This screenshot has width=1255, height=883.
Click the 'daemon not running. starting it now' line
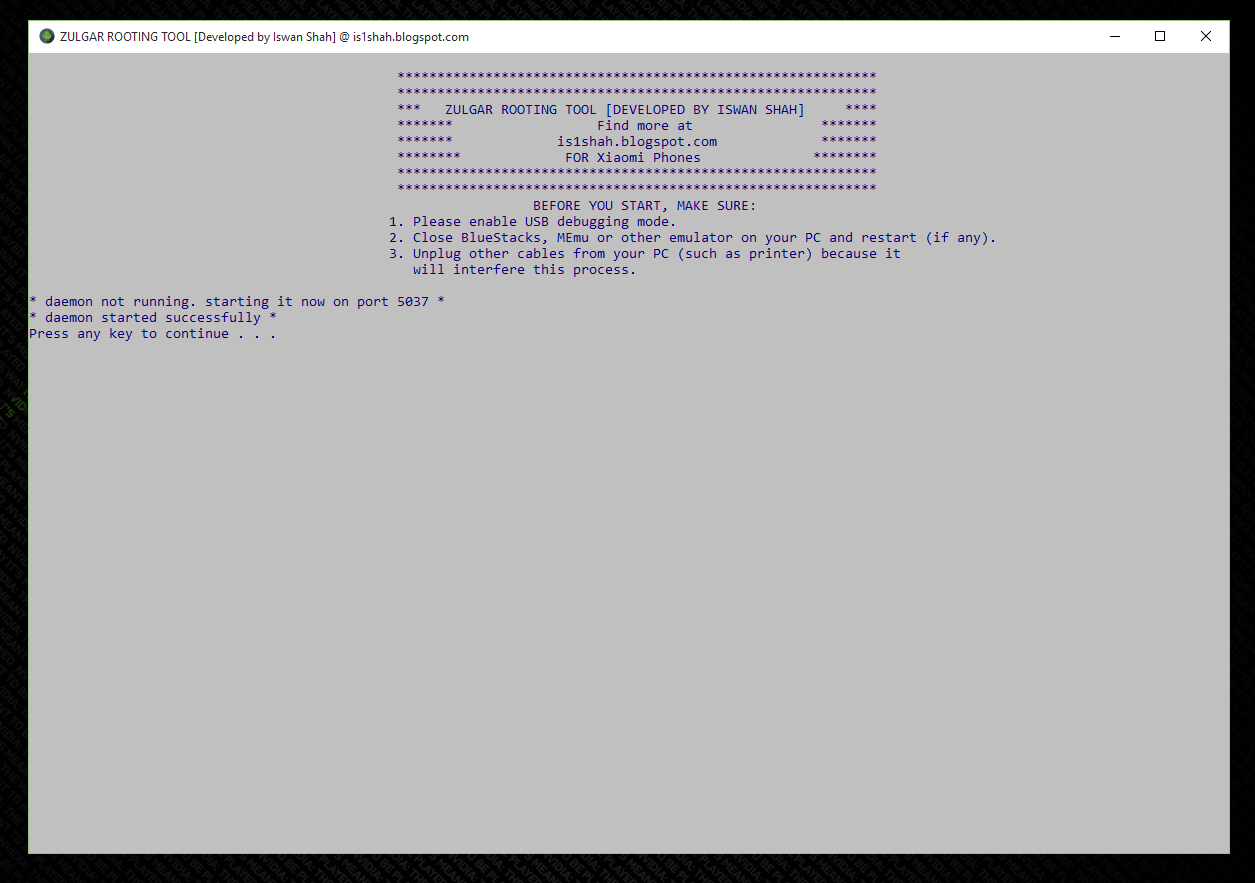tap(237, 302)
